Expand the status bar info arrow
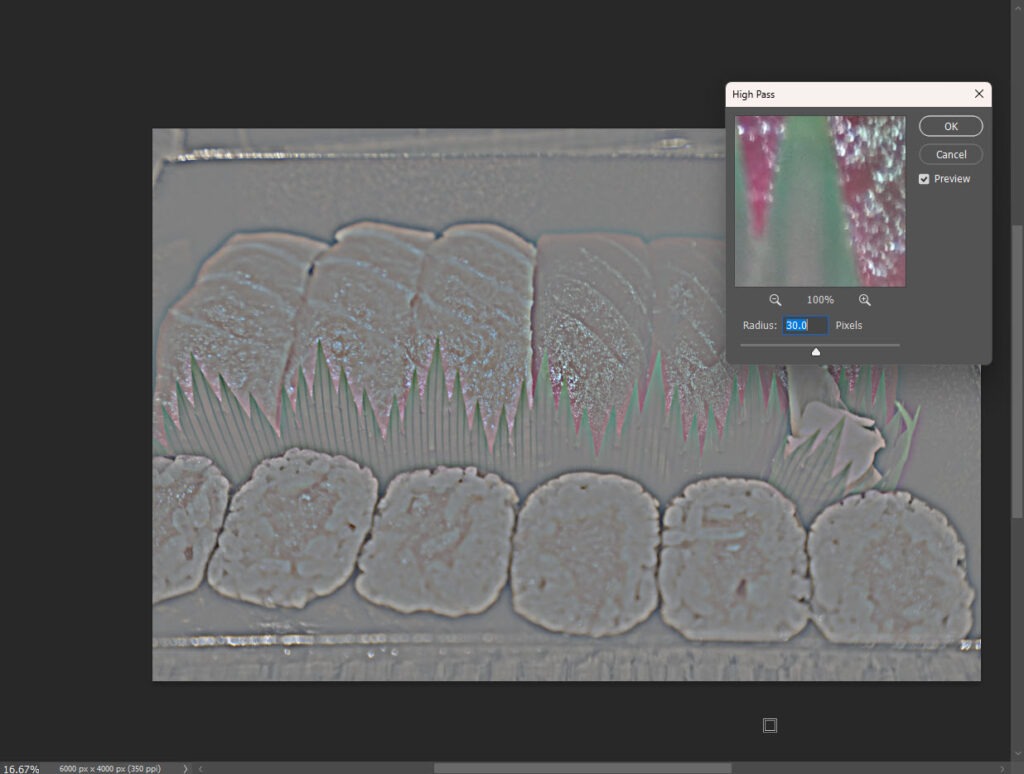This screenshot has height=774, width=1024. pyautogui.click(x=185, y=768)
